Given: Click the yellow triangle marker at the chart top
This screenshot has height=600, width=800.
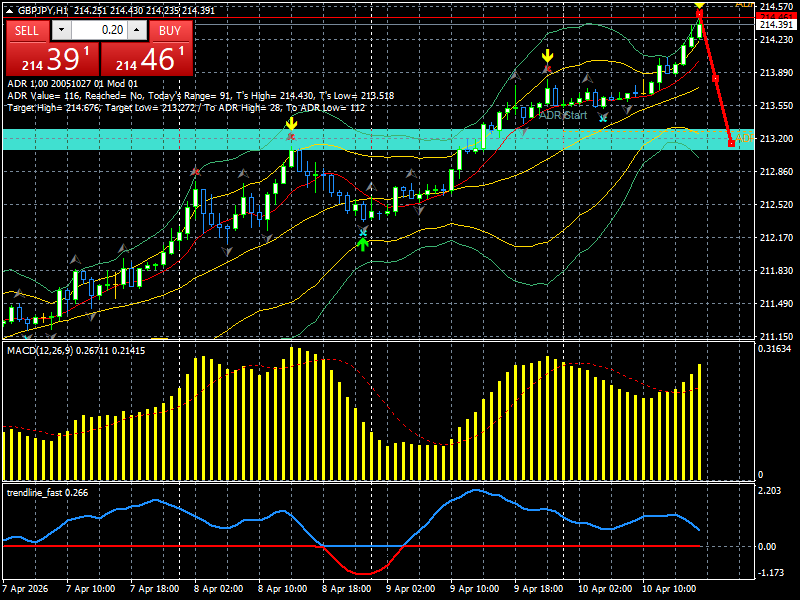Looking at the screenshot, I should click(x=699, y=4).
